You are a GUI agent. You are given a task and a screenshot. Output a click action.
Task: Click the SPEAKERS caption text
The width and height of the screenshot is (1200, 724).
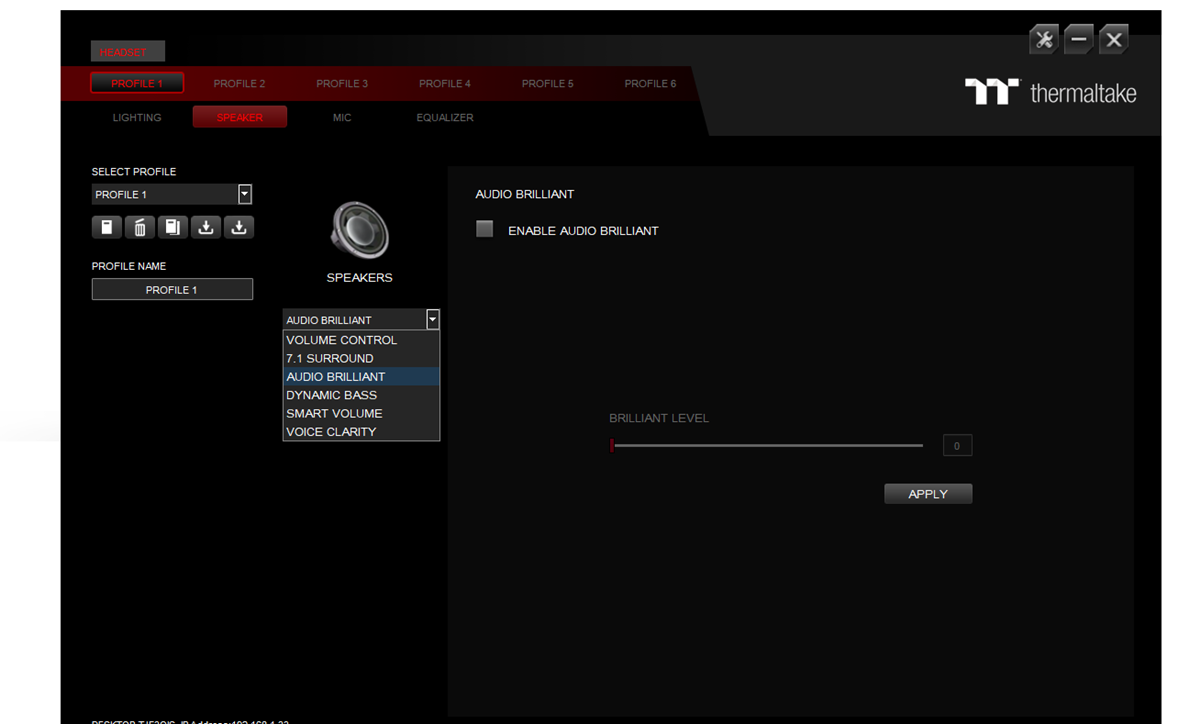(x=359, y=277)
